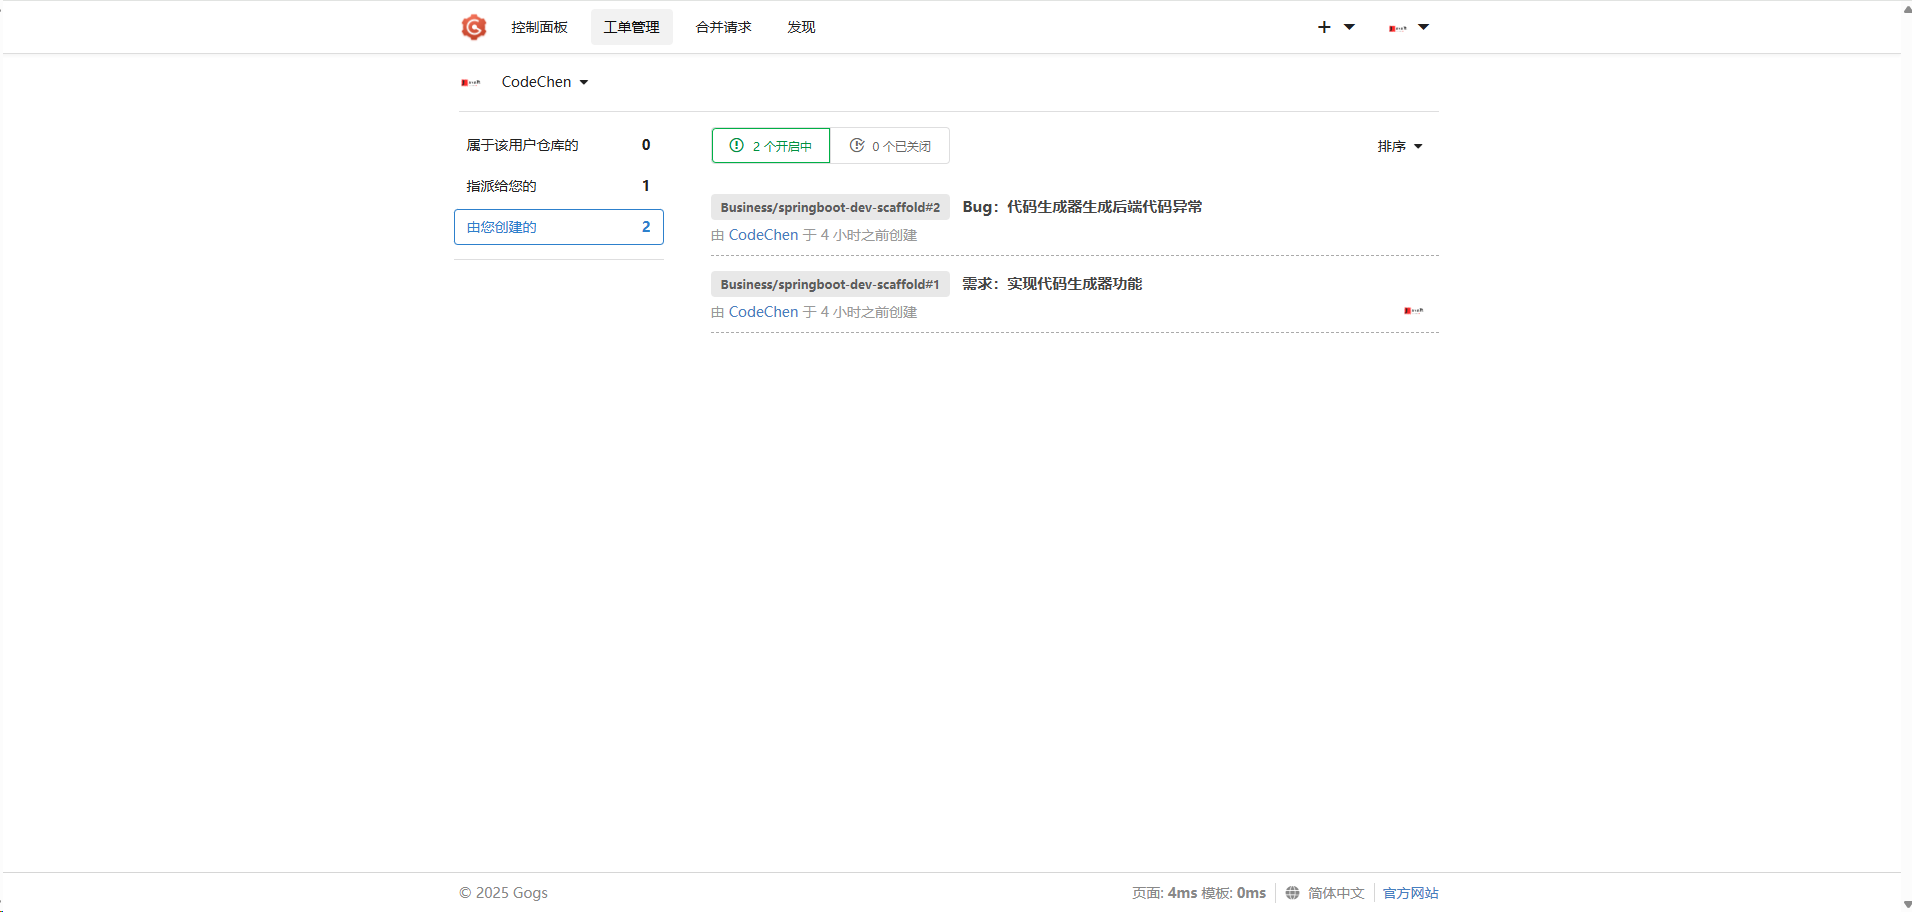Click assignee avatar on the 需求 issue
This screenshot has width=1912, height=912.
tap(1413, 311)
